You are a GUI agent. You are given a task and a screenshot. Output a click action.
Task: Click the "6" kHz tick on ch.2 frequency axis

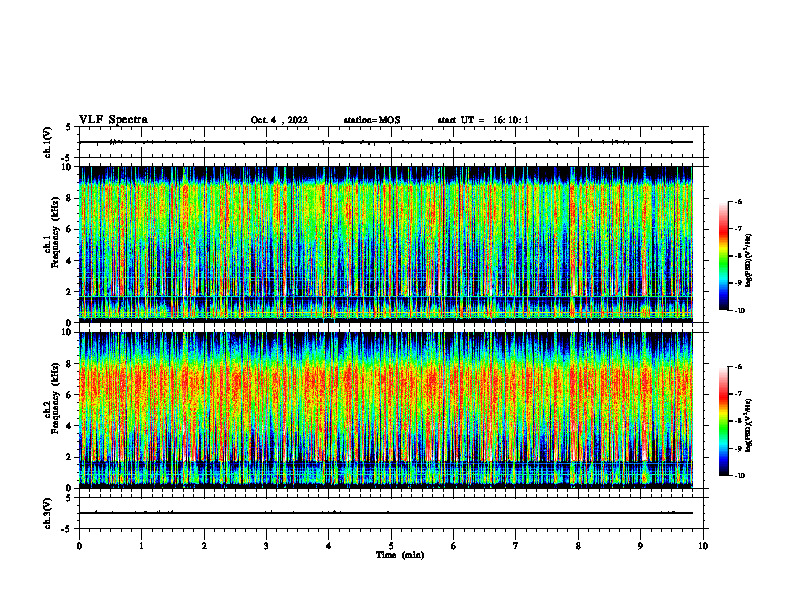tap(69, 395)
